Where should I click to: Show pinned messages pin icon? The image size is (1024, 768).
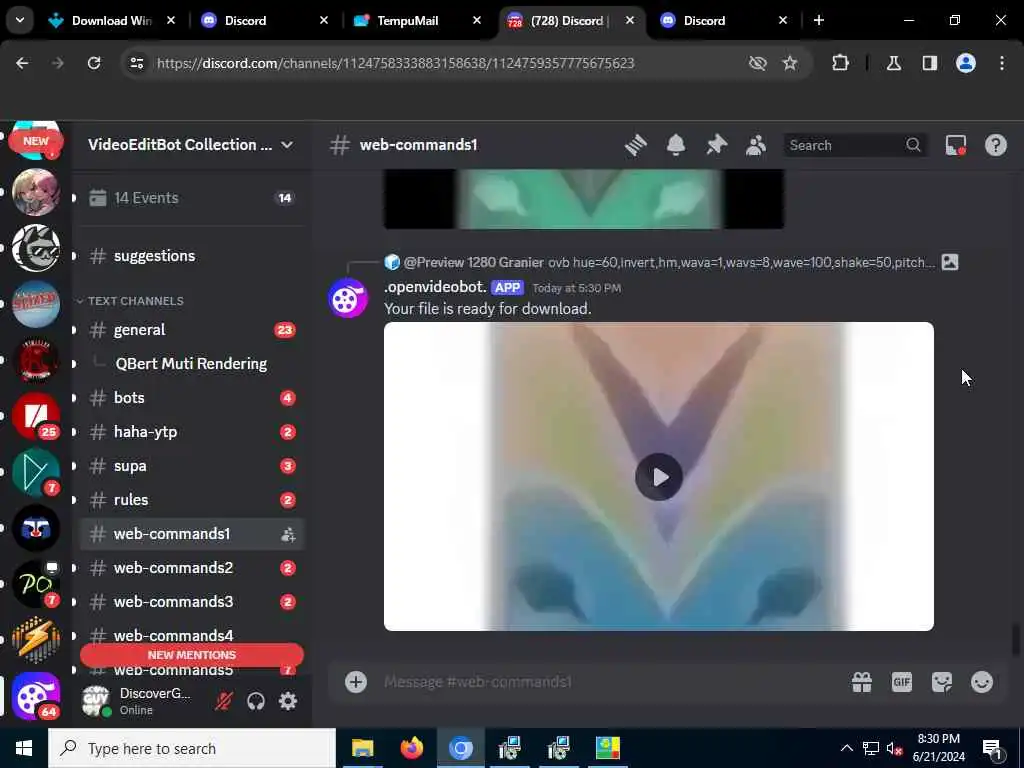(x=716, y=145)
